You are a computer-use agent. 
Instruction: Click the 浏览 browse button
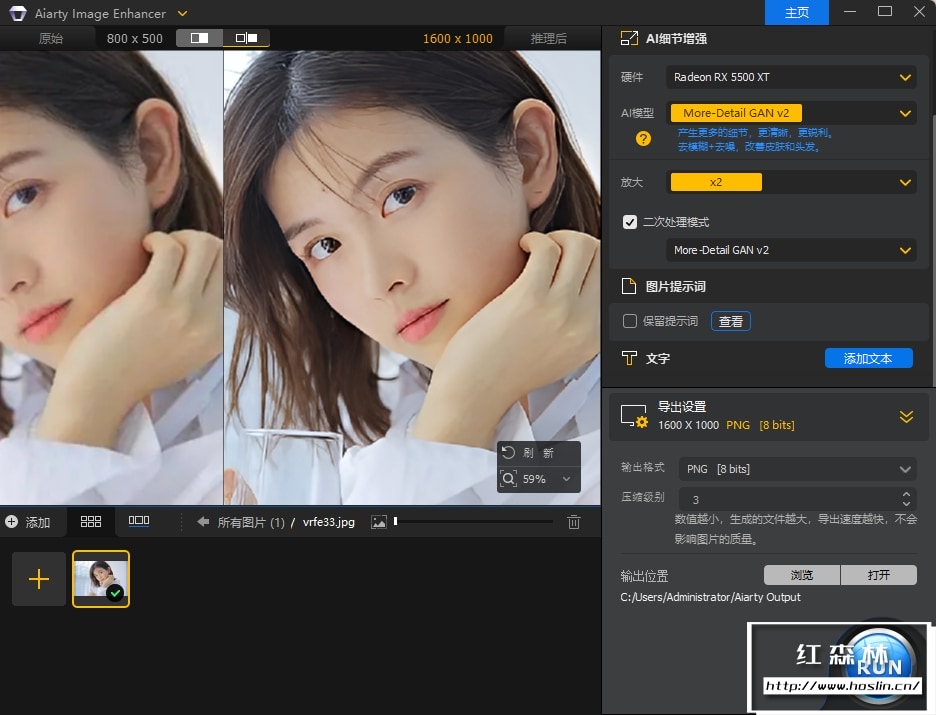click(x=802, y=575)
